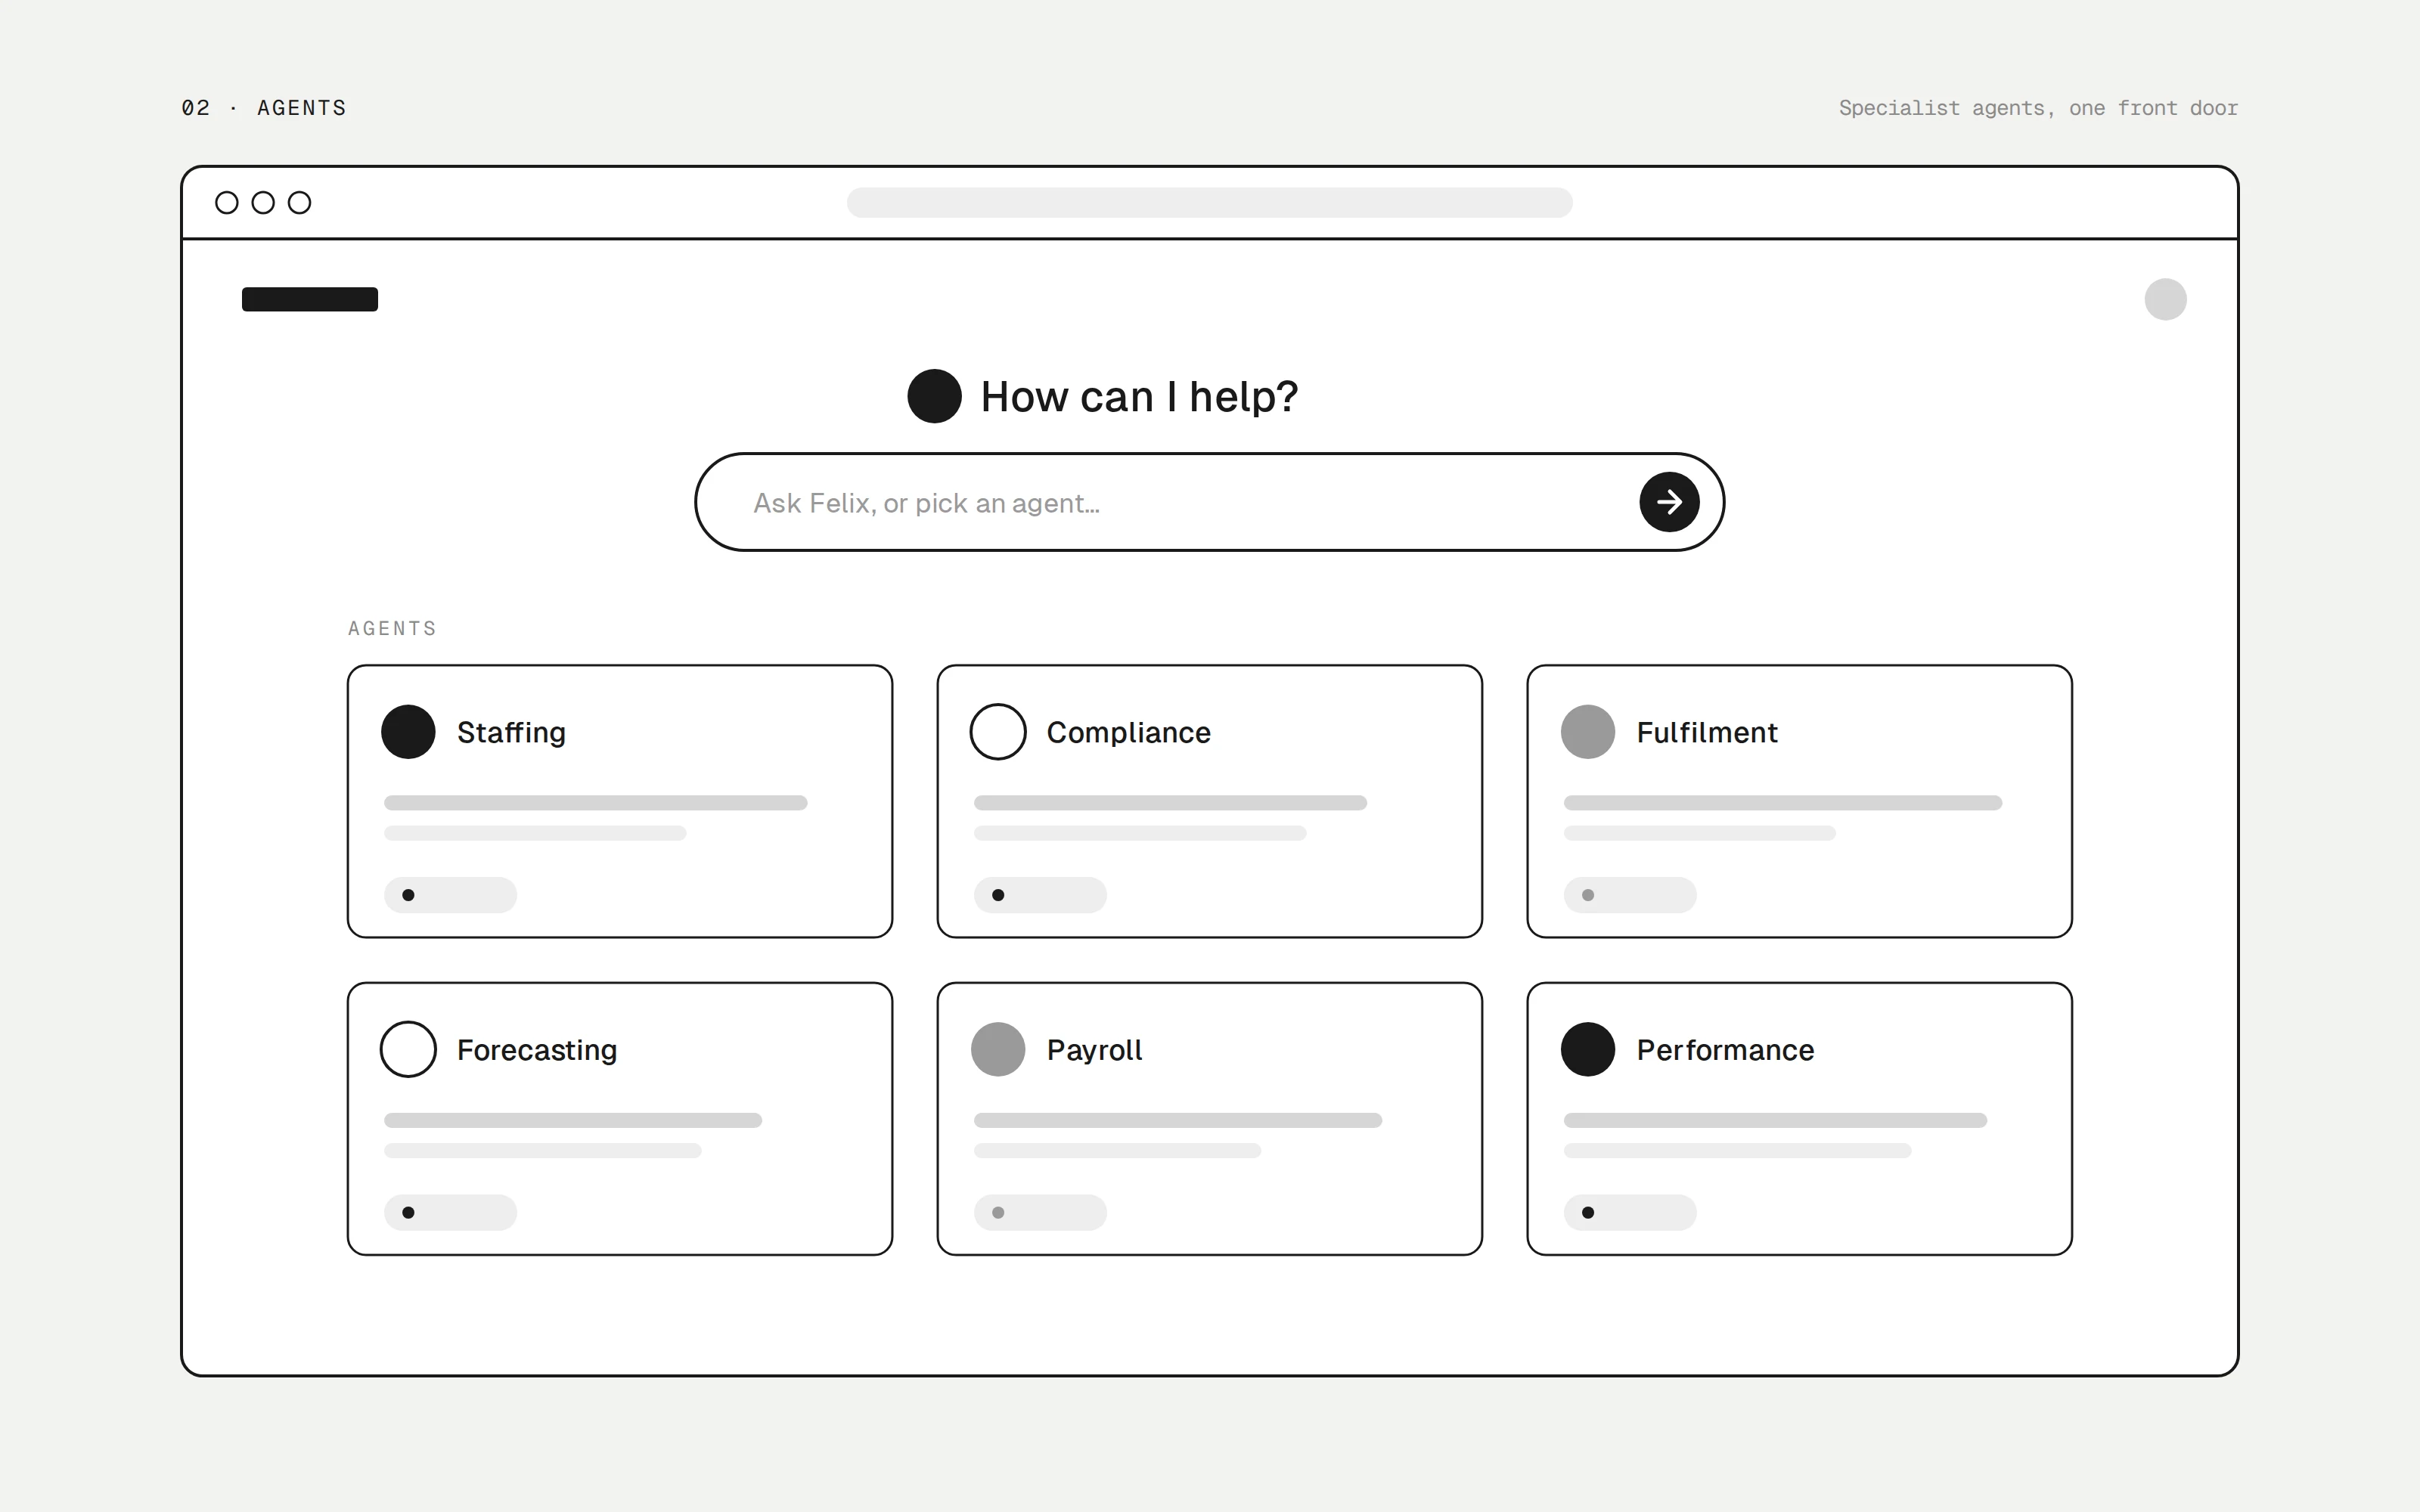This screenshot has height=1512, width=2420.
Task: Click the status pill on Compliance card
Action: [1040, 895]
